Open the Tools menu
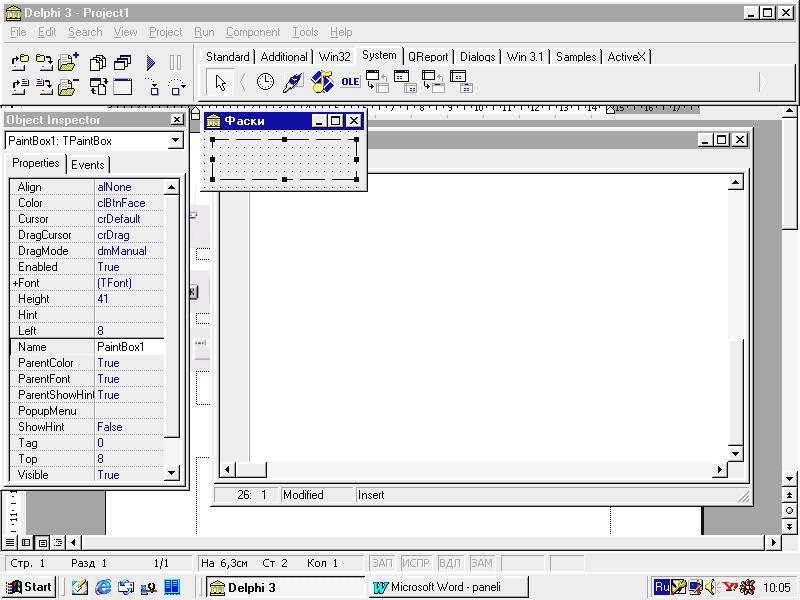This screenshot has width=800, height=600. pos(305,32)
